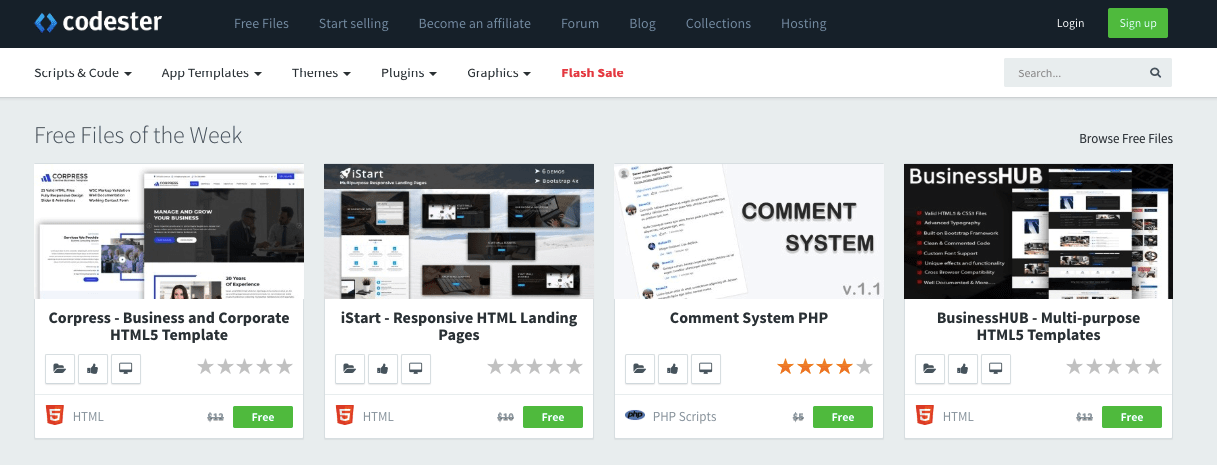Click monitor preview icon on iStart card
1217x465 pixels.
click(416, 368)
